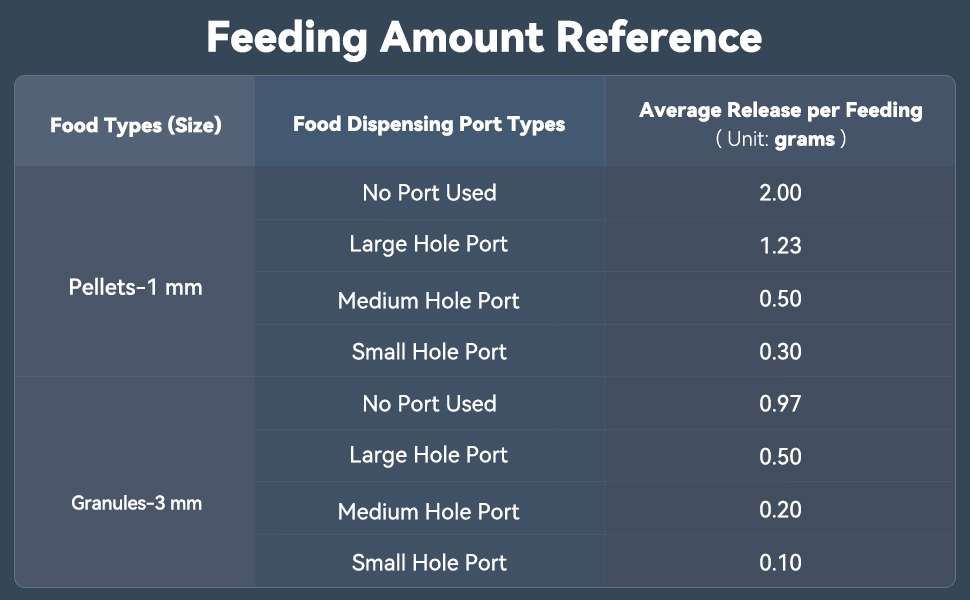Viewport: 970px width, 600px height.
Task: Select the Food Types (Size) column header
Action: click(x=136, y=125)
